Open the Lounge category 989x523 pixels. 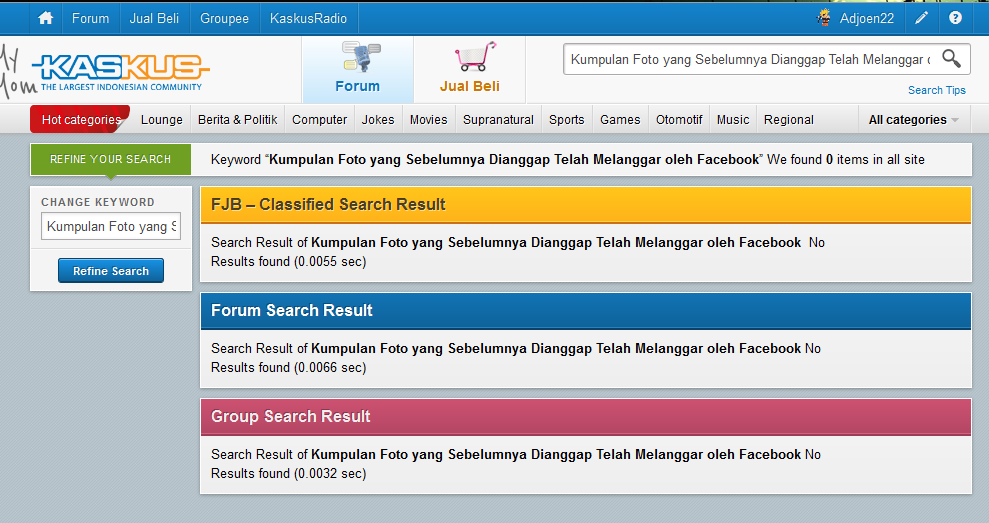[x=161, y=119]
